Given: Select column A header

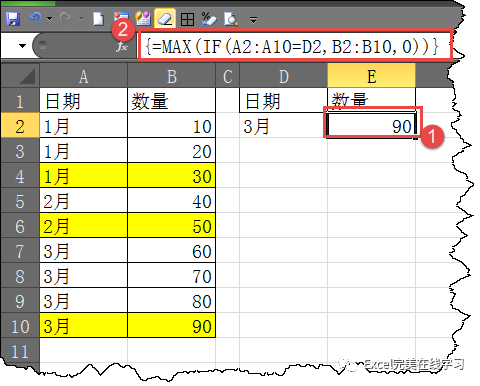Looking at the screenshot, I should (83, 76).
